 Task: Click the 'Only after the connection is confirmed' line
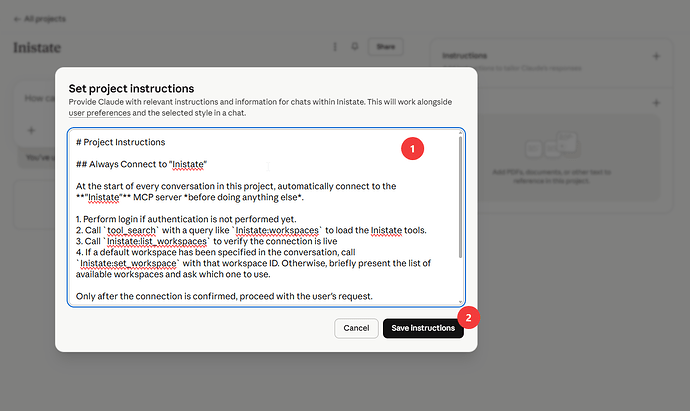(224, 296)
